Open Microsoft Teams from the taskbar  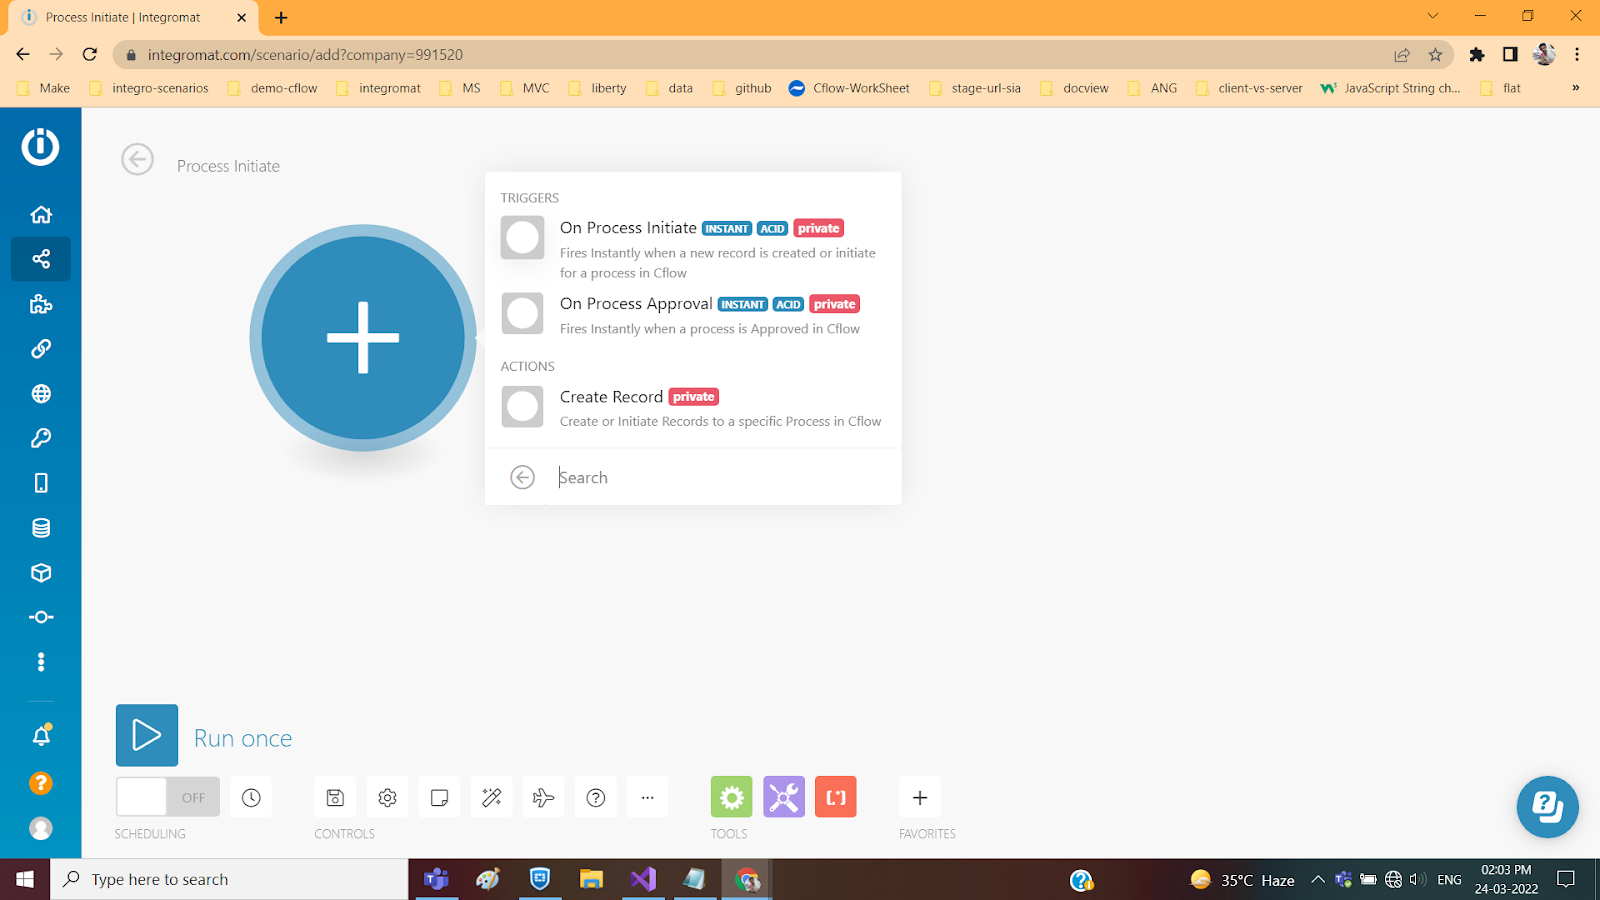coord(436,879)
